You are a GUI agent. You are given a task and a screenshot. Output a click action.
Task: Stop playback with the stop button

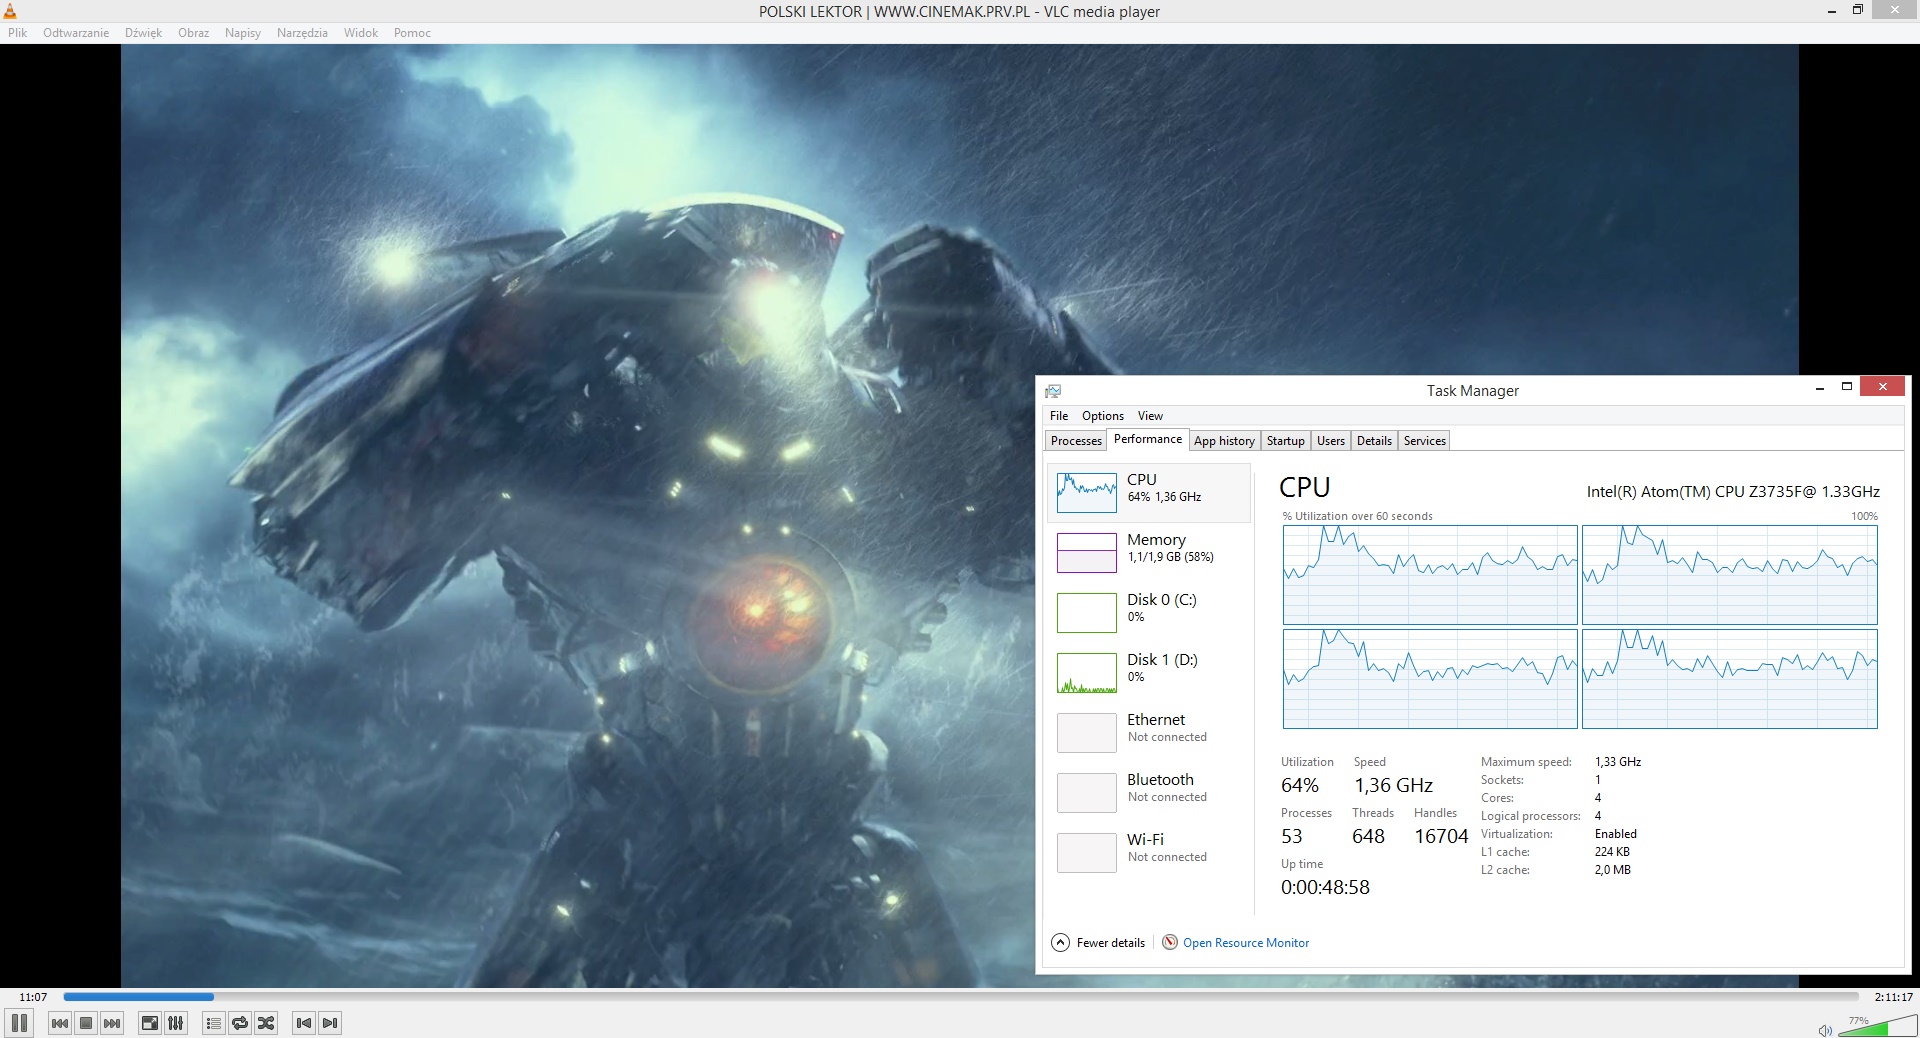pos(86,1023)
